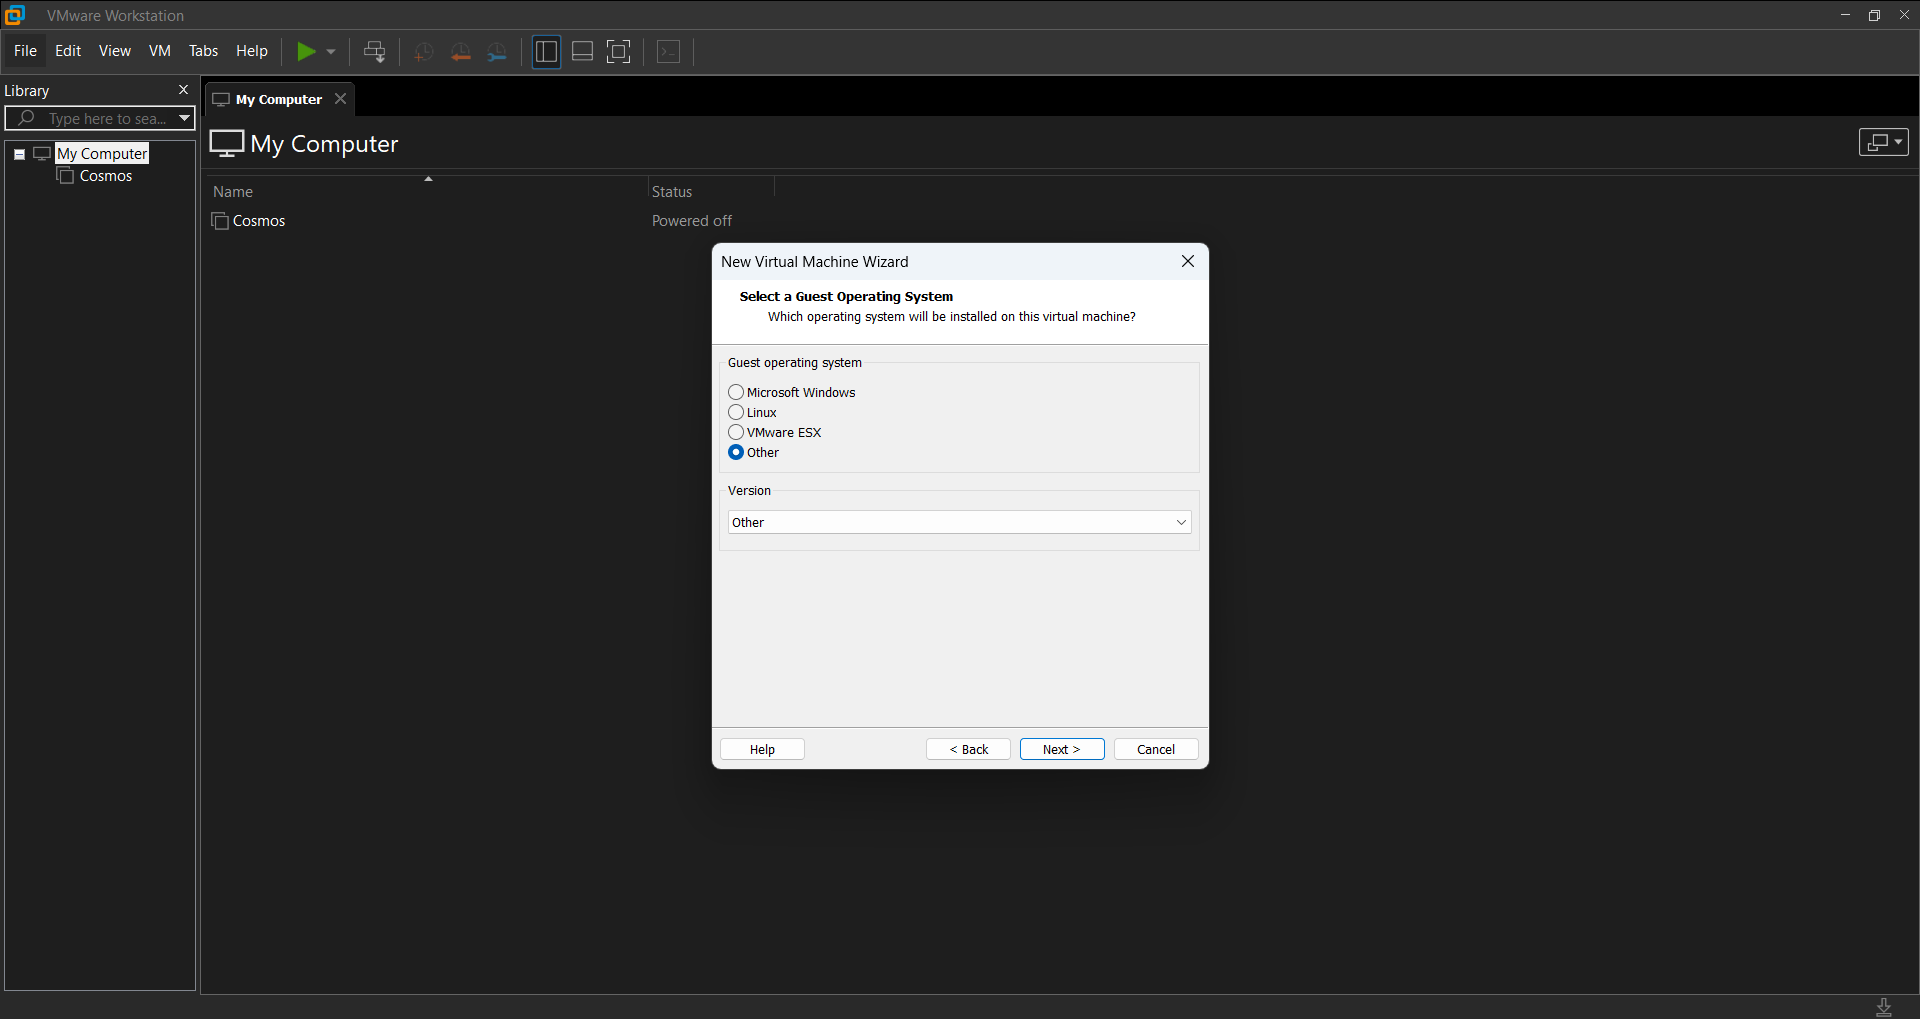Open the Edit menu
Viewport: 1920px width, 1019px height.
click(x=68, y=51)
